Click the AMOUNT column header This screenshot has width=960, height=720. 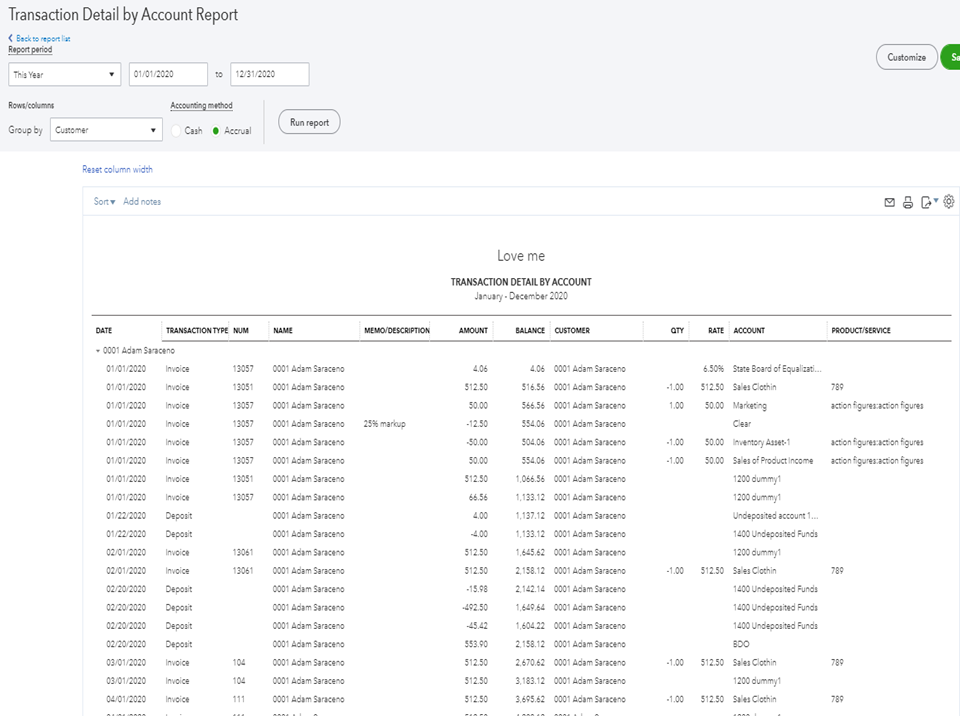[473, 330]
